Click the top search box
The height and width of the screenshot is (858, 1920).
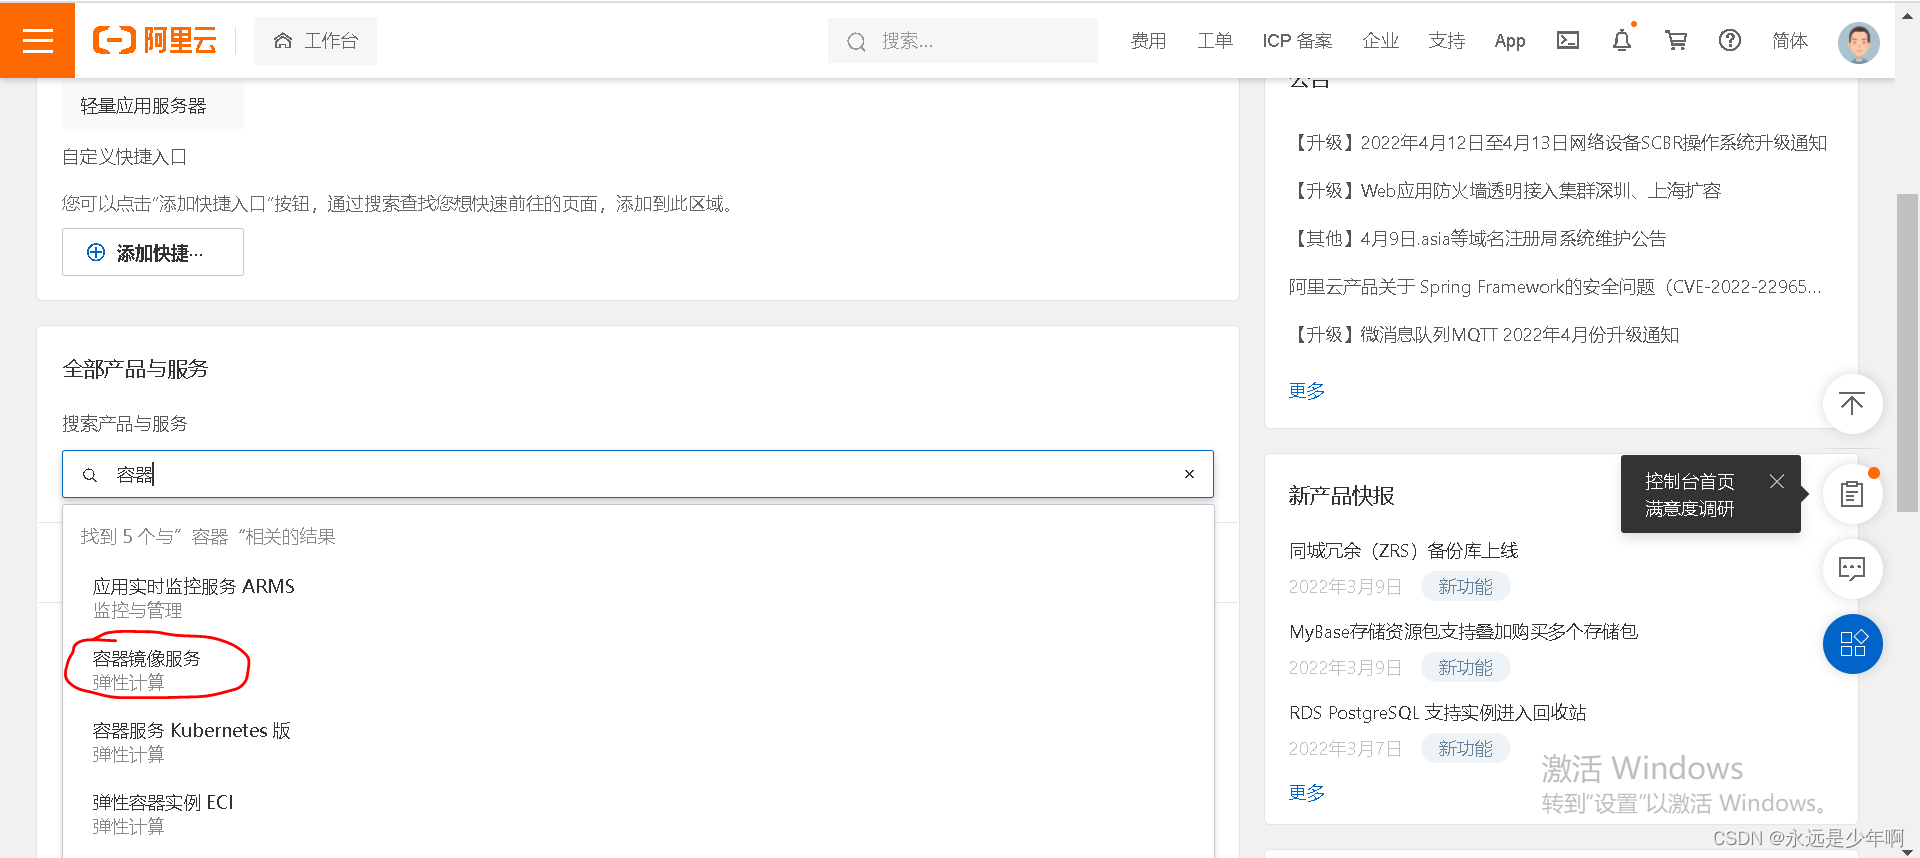pyautogui.click(x=962, y=41)
